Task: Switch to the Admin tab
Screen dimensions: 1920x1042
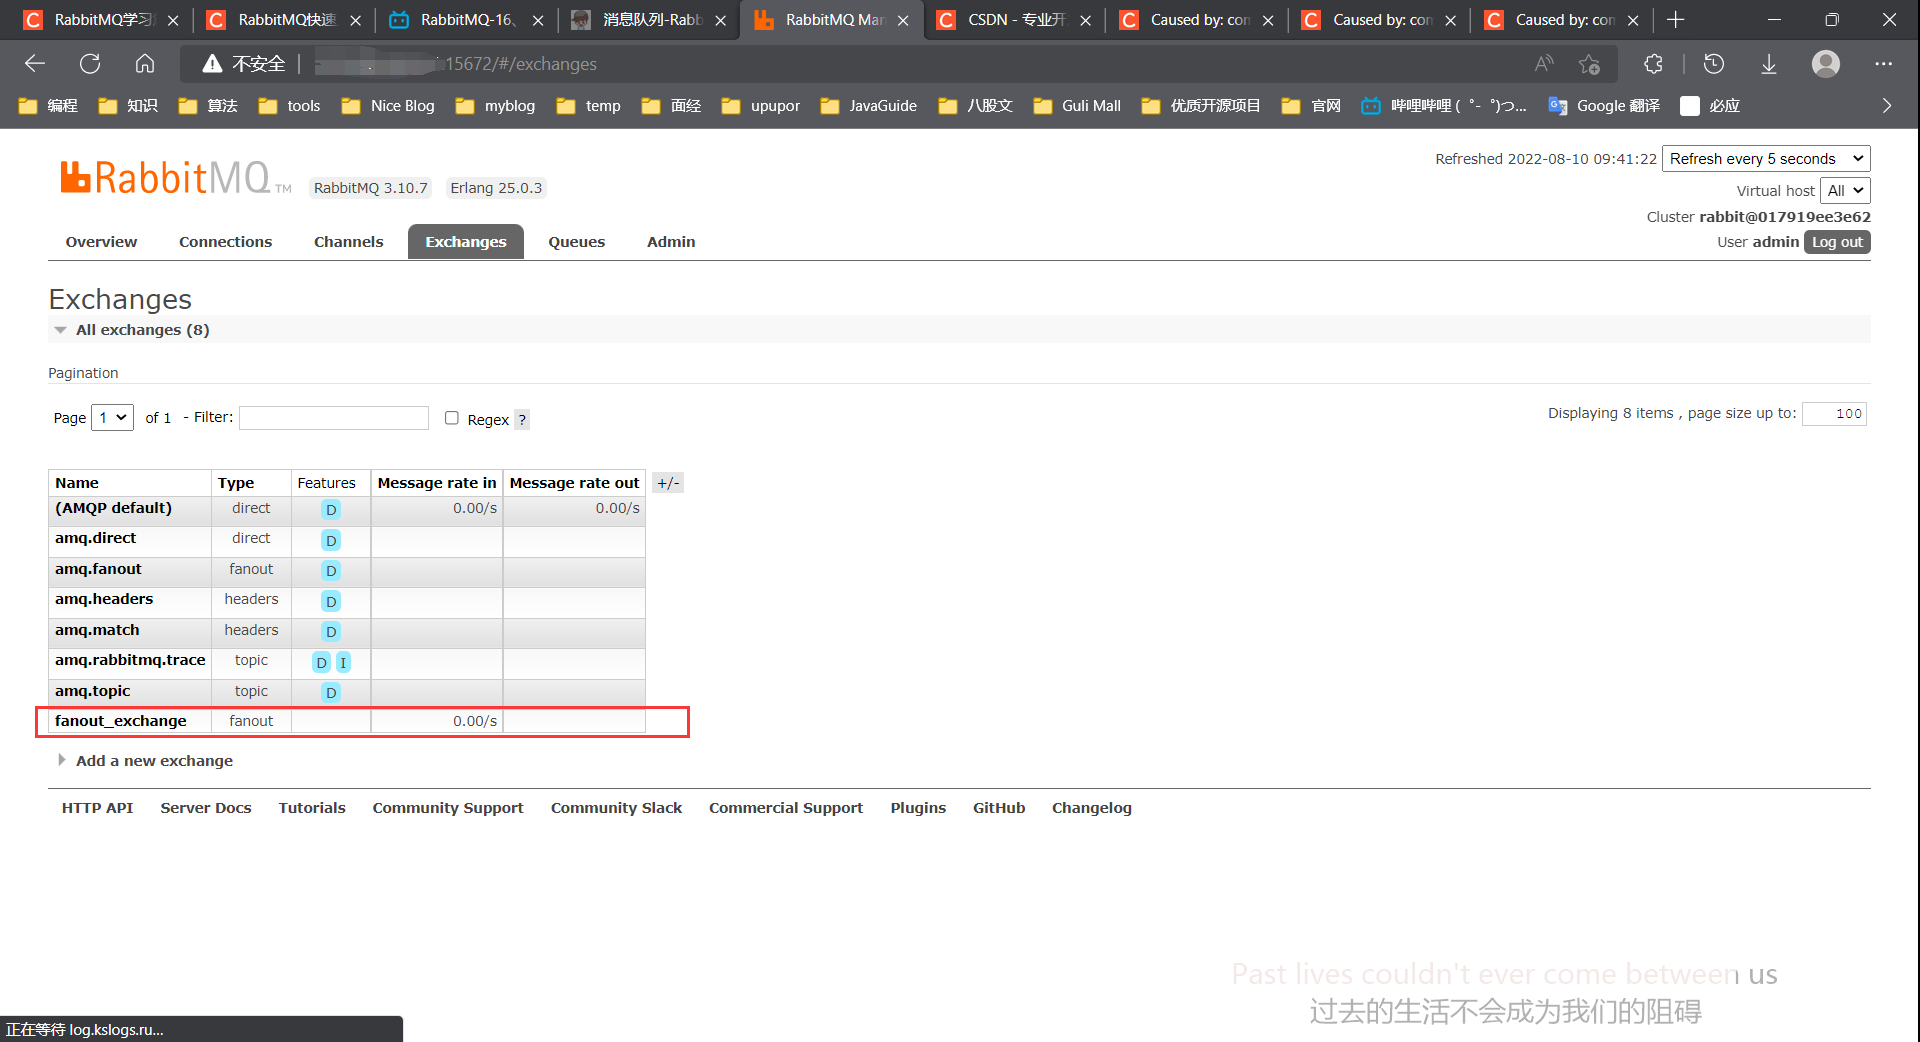Action: [671, 242]
